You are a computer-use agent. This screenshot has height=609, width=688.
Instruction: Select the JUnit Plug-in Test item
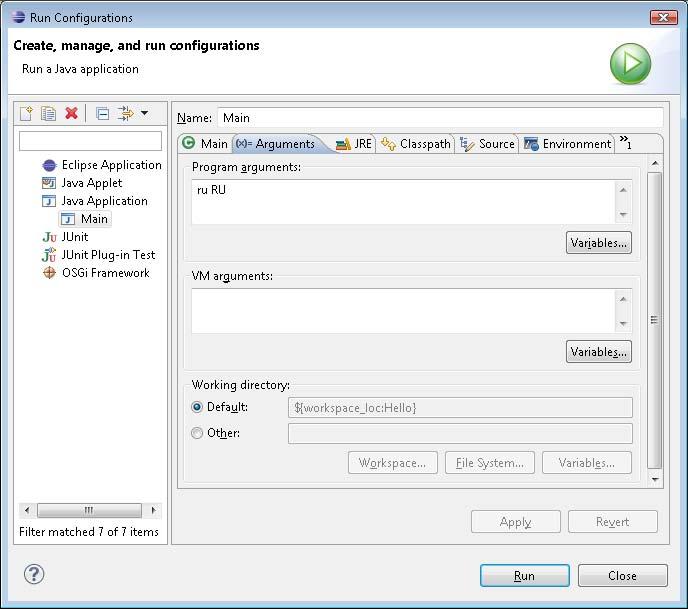point(98,255)
